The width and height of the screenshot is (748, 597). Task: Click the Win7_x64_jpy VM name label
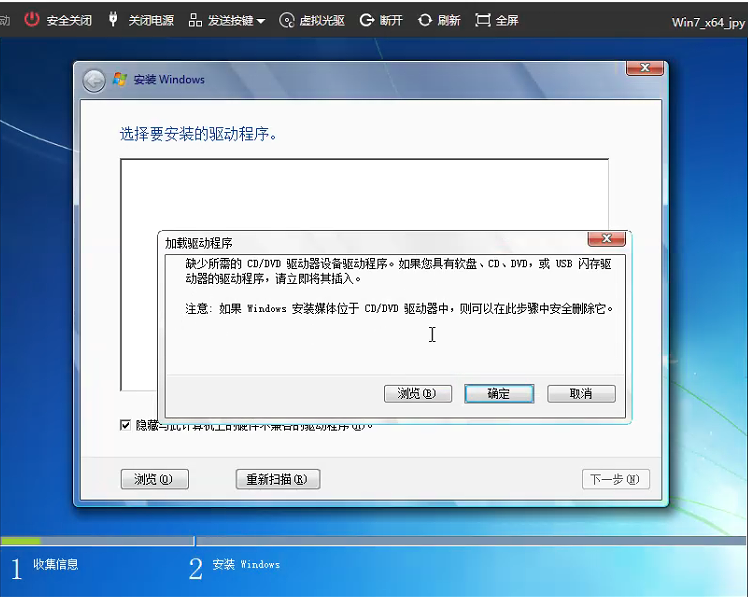coord(708,22)
